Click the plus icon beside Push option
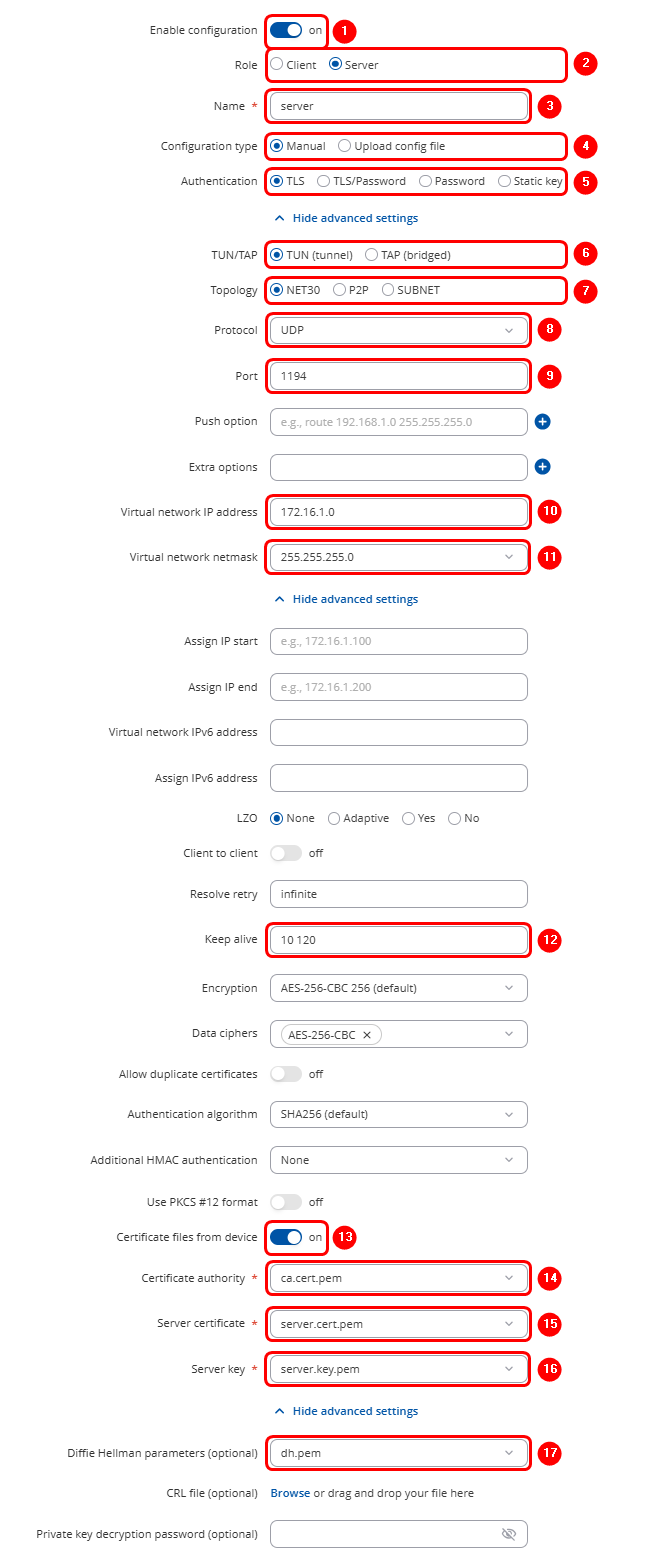The image size is (647, 1557). point(542,422)
